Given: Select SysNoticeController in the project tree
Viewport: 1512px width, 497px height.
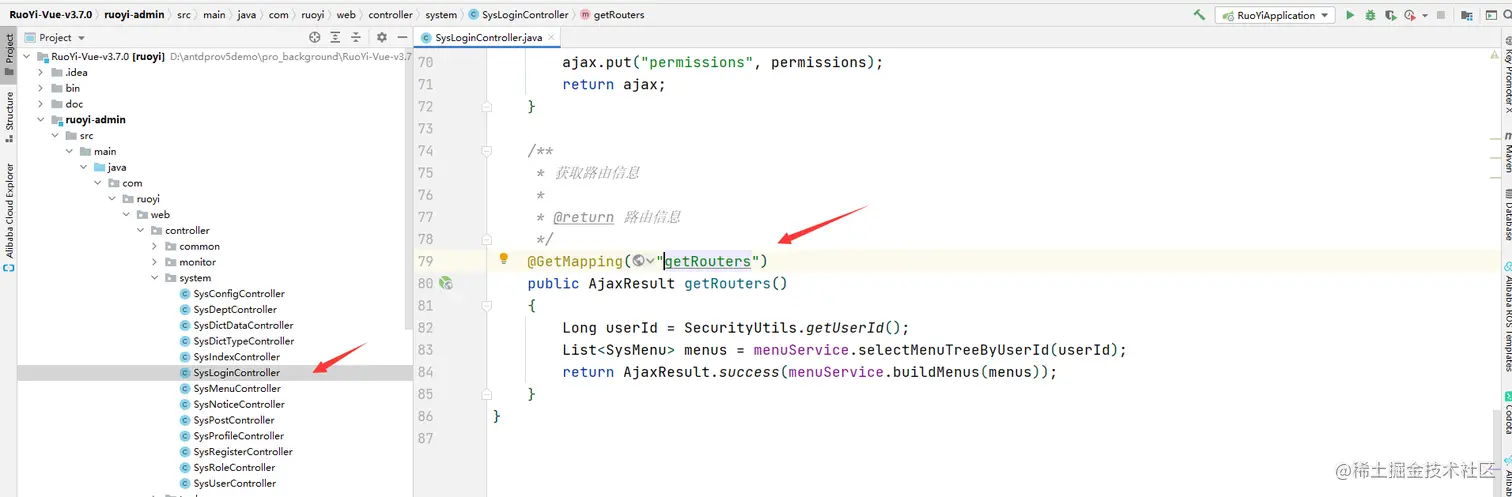Looking at the screenshot, I should pos(239,404).
